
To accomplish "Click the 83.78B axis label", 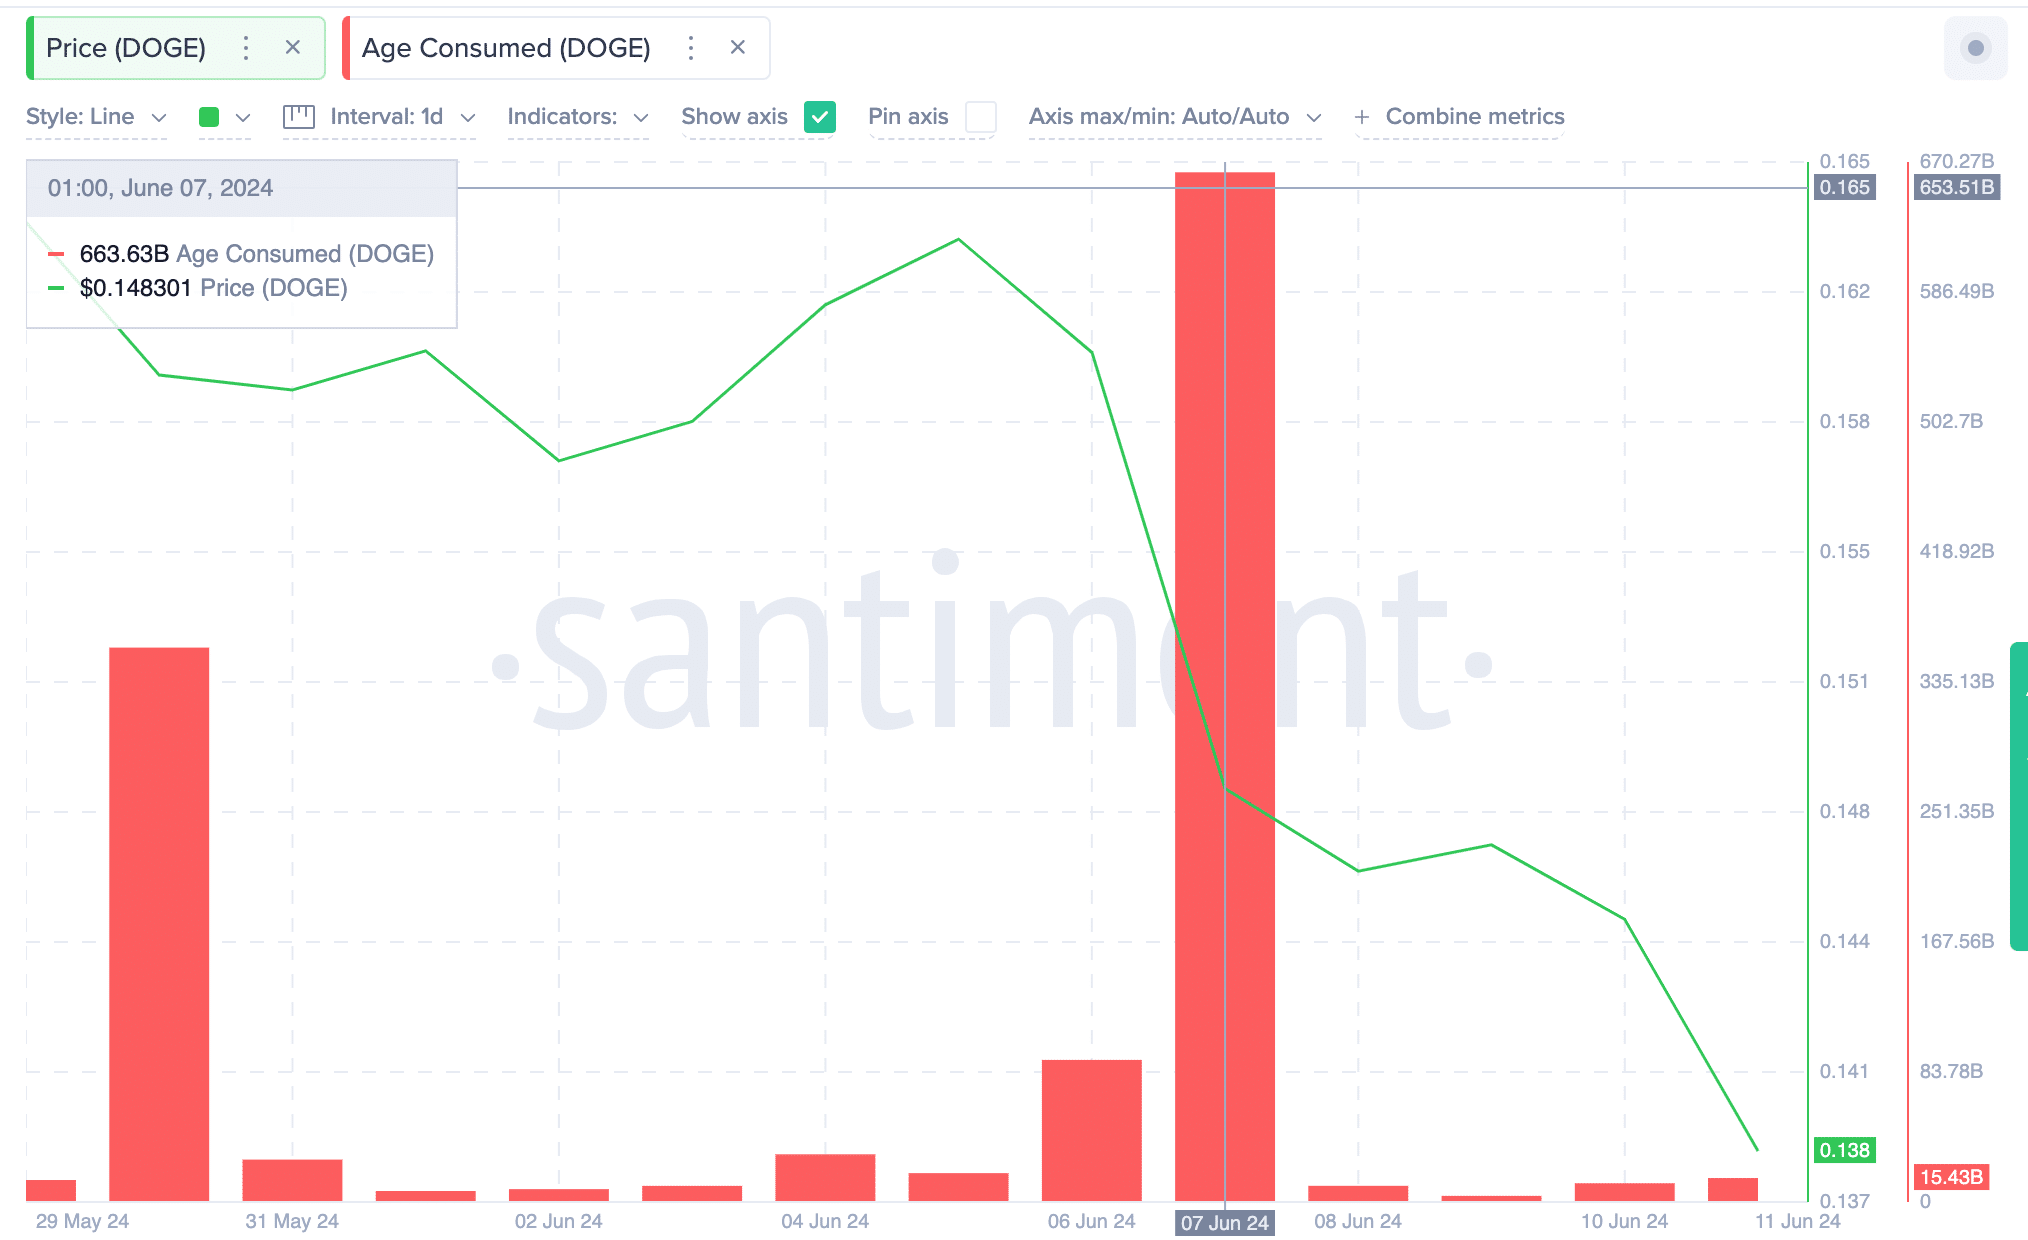I will pyautogui.click(x=1951, y=1071).
